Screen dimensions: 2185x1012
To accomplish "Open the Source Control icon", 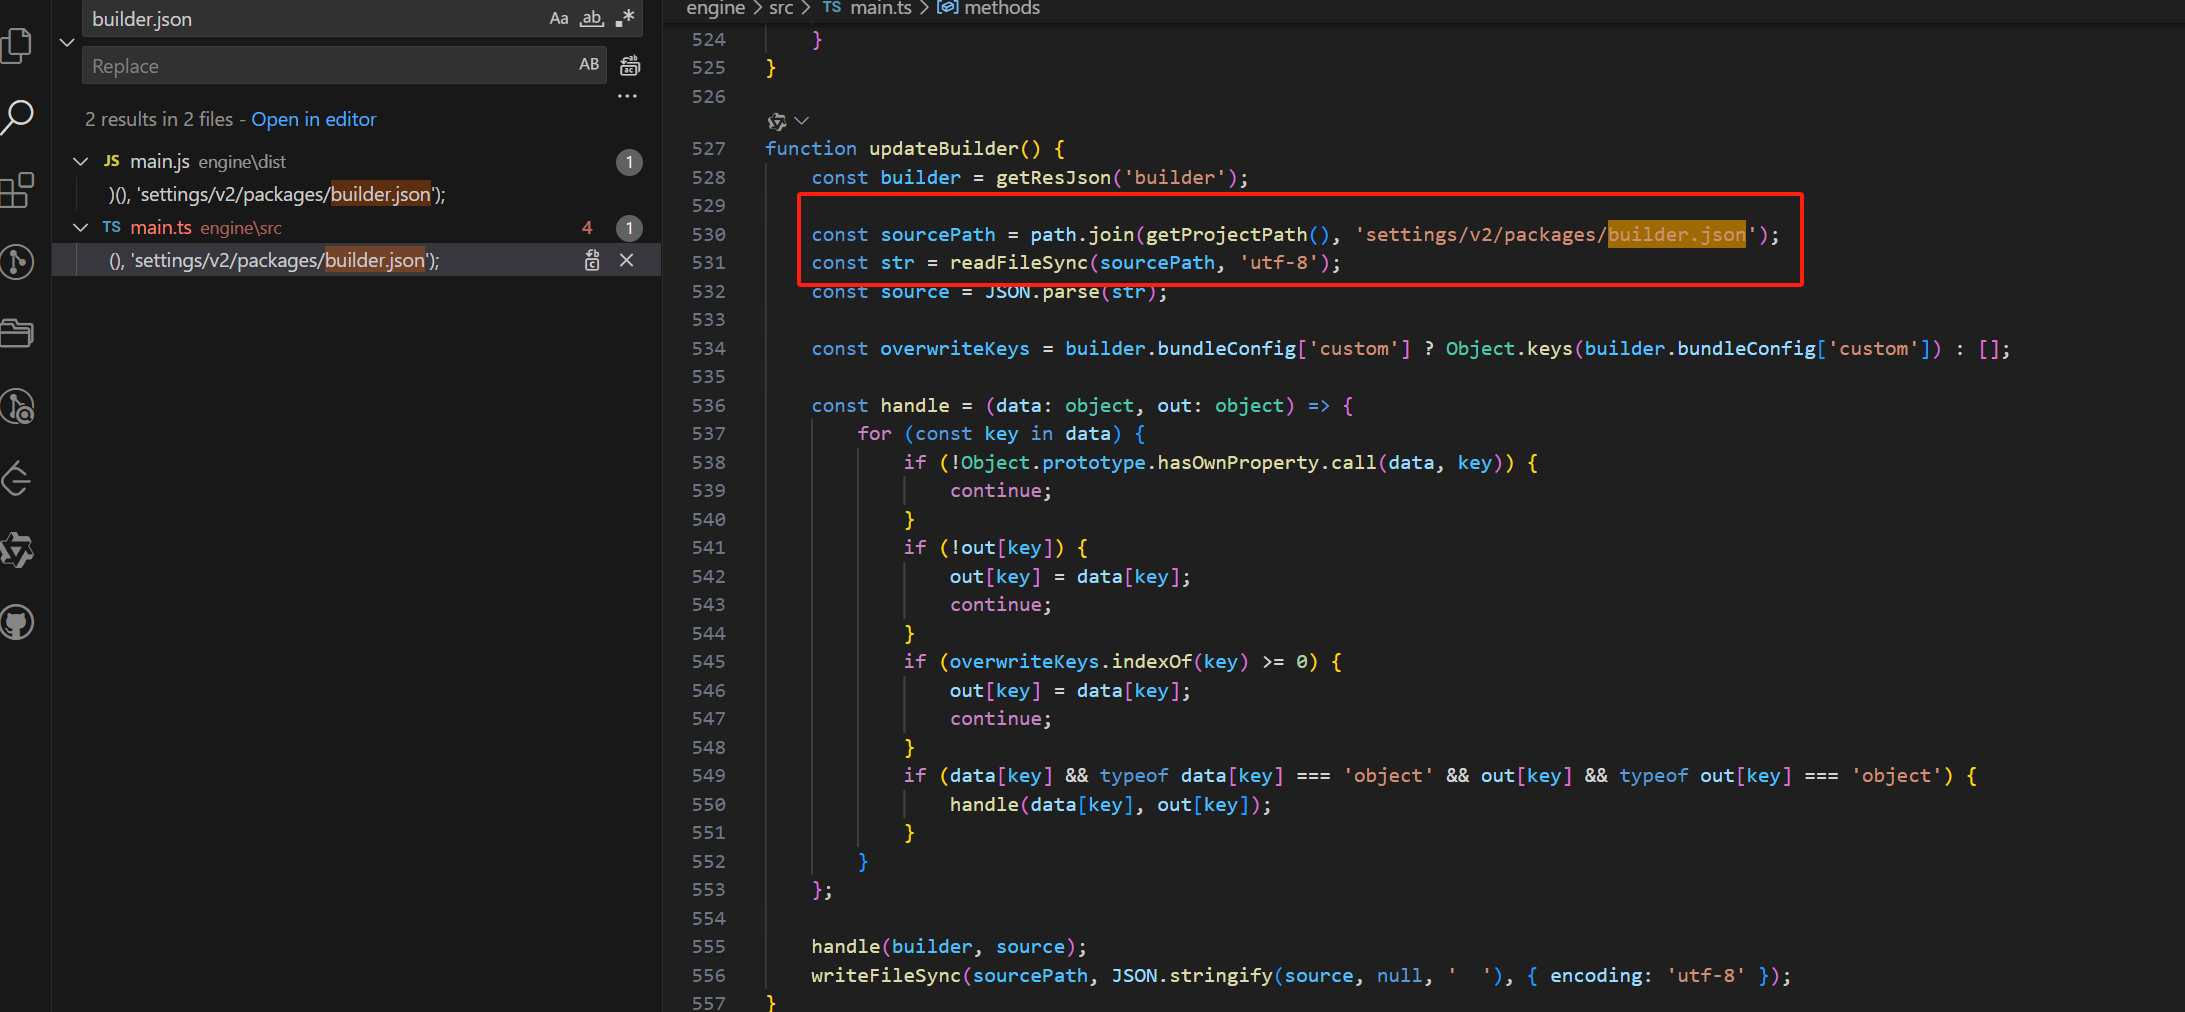I will point(17,262).
